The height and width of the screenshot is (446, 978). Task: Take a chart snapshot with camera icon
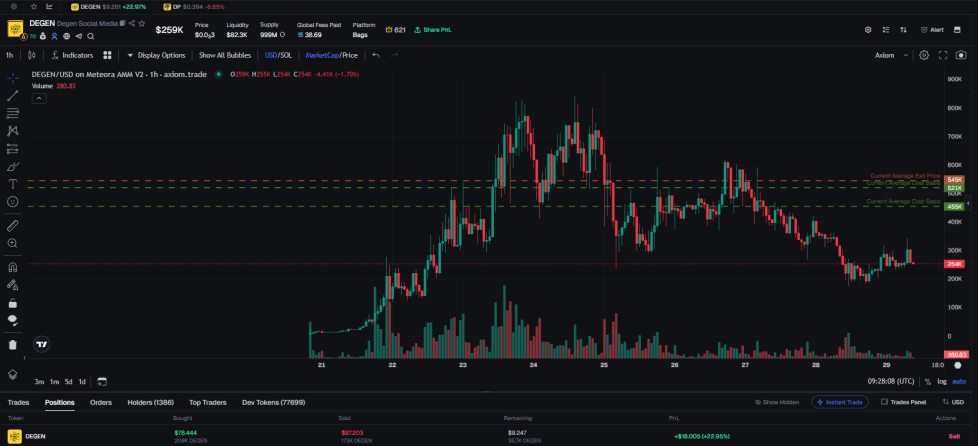pos(960,55)
